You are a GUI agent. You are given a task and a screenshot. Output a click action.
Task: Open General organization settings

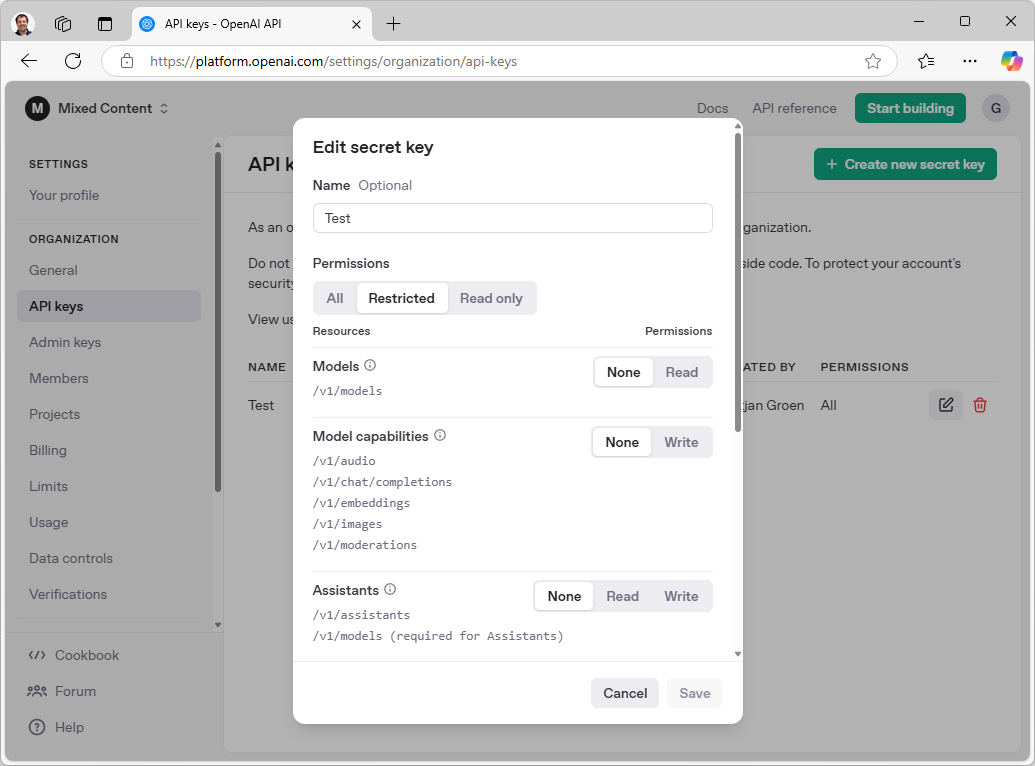point(53,270)
